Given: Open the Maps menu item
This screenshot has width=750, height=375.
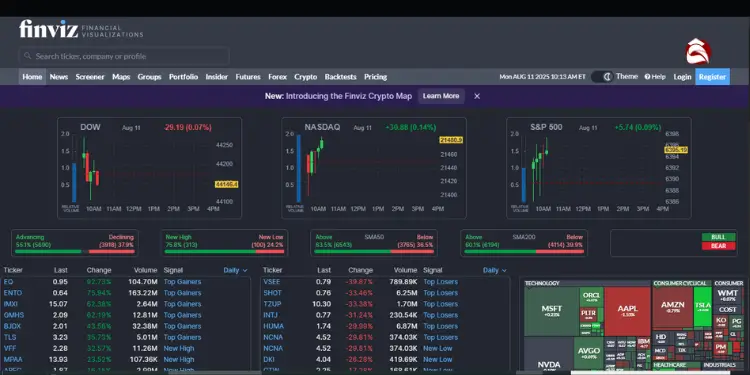Looking at the screenshot, I should tap(121, 77).
